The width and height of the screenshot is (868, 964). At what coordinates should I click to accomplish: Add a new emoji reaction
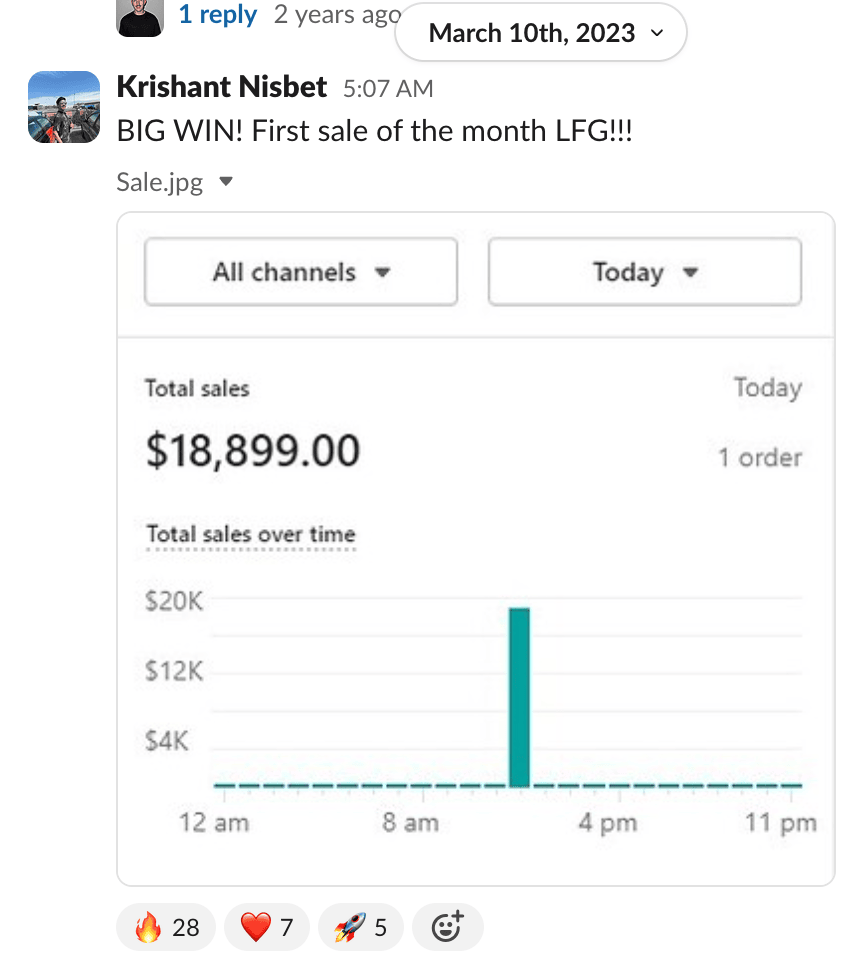click(x=447, y=927)
